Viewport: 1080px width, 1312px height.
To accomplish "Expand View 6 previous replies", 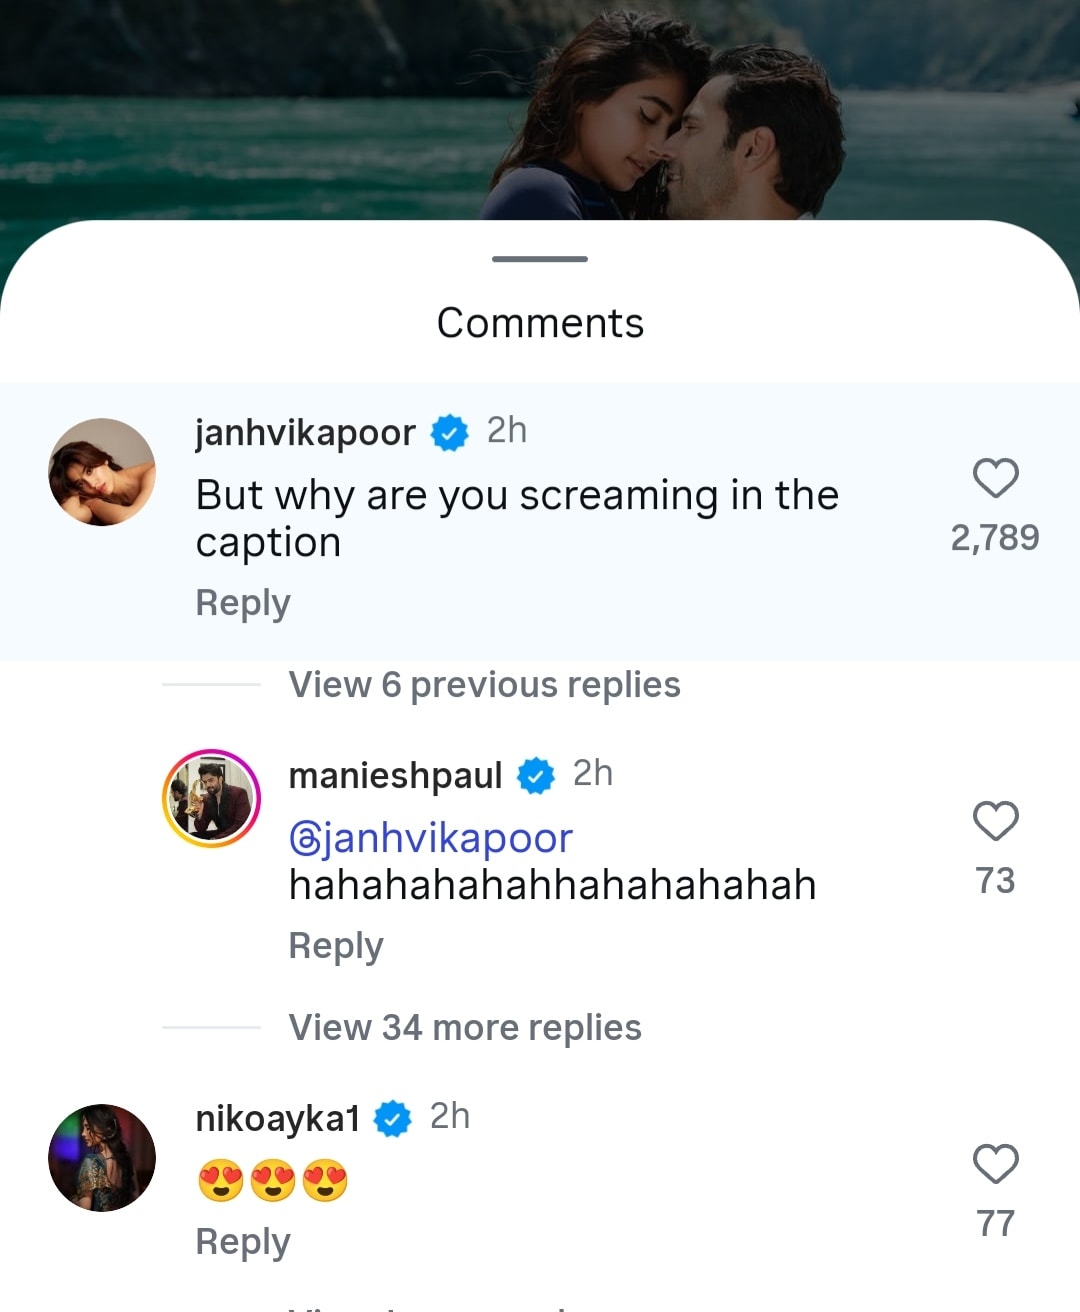I will click(x=484, y=685).
